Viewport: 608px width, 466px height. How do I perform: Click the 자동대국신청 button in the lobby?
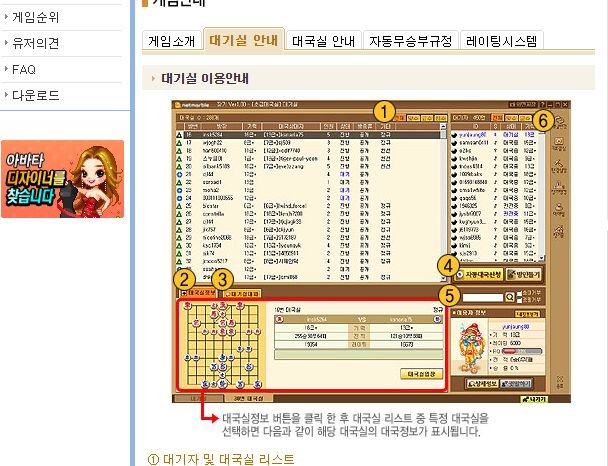click(x=480, y=274)
